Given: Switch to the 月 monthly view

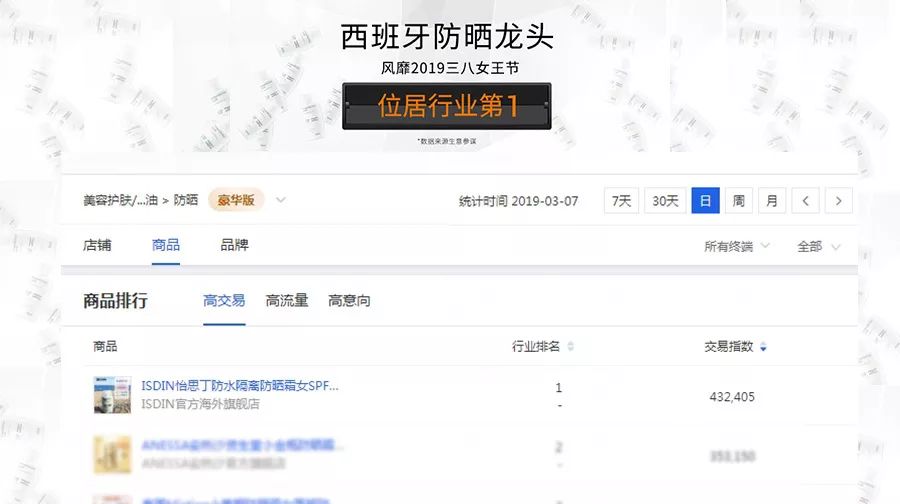Looking at the screenshot, I should (772, 201).
